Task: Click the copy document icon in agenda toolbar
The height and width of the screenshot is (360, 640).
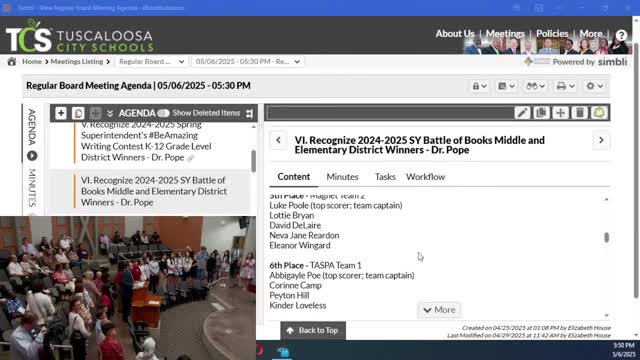Action: (x=78, y=113)
